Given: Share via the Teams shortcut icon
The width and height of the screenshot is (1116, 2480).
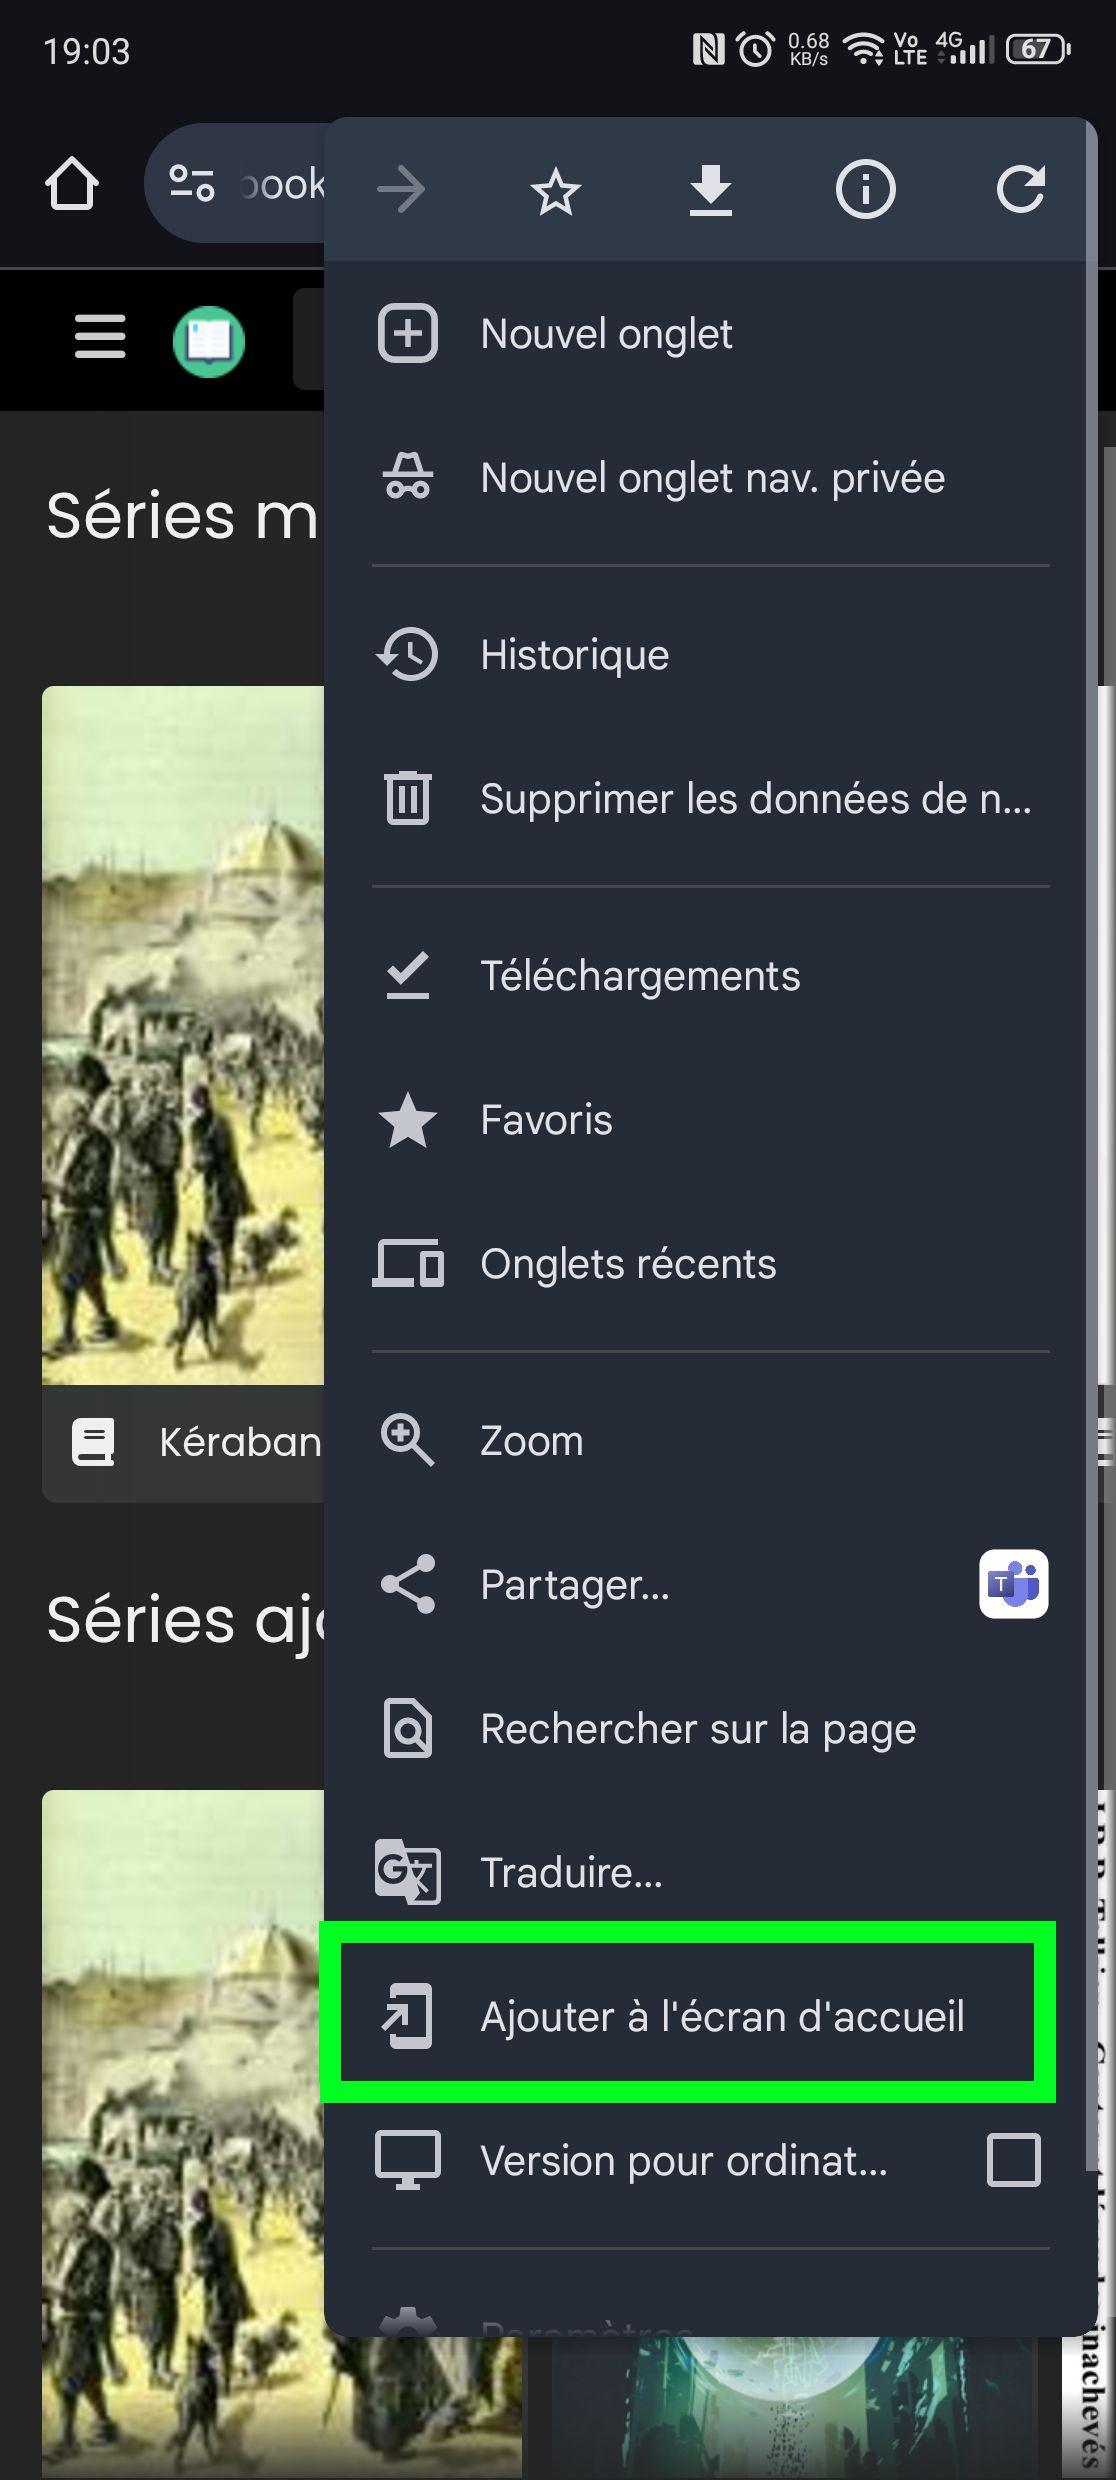Looking at the screenshot, I should point(1013,1584).
